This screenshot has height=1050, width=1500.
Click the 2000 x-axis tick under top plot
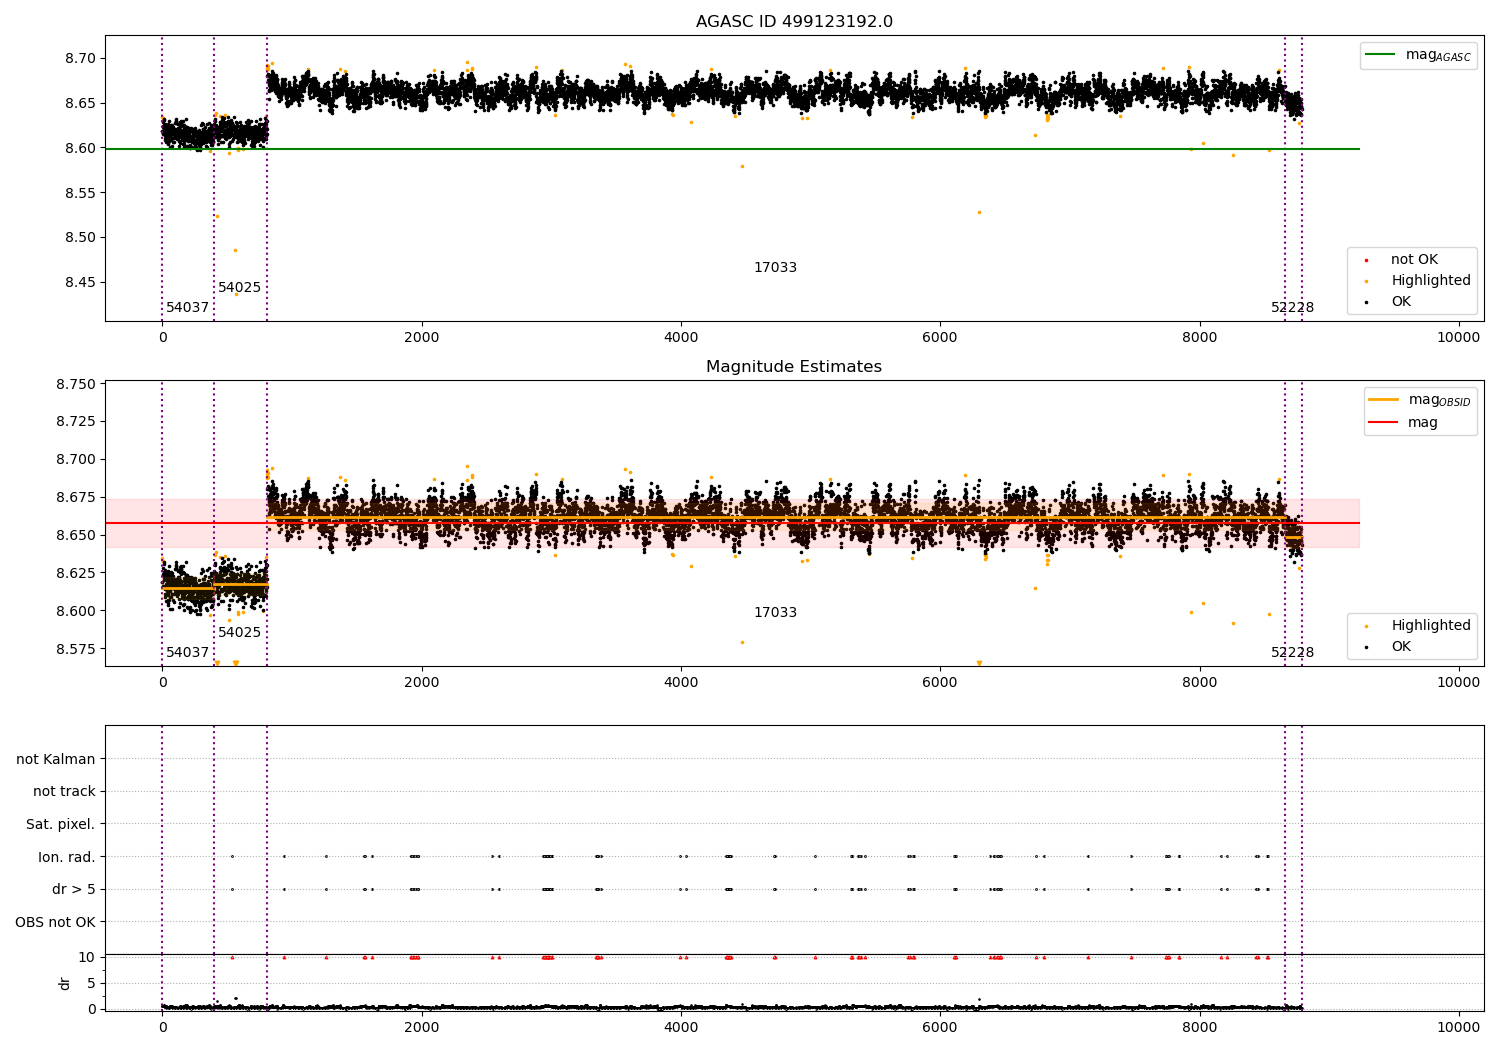[422, 338]
